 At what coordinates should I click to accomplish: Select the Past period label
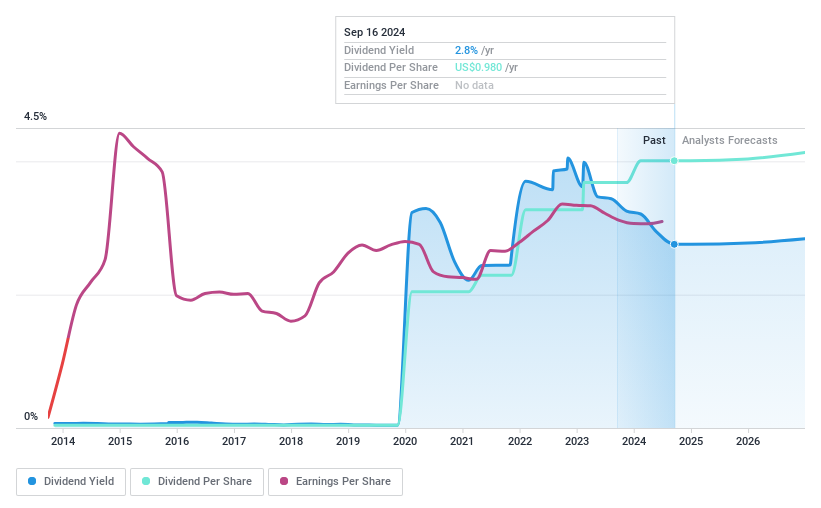coord(654,141)
